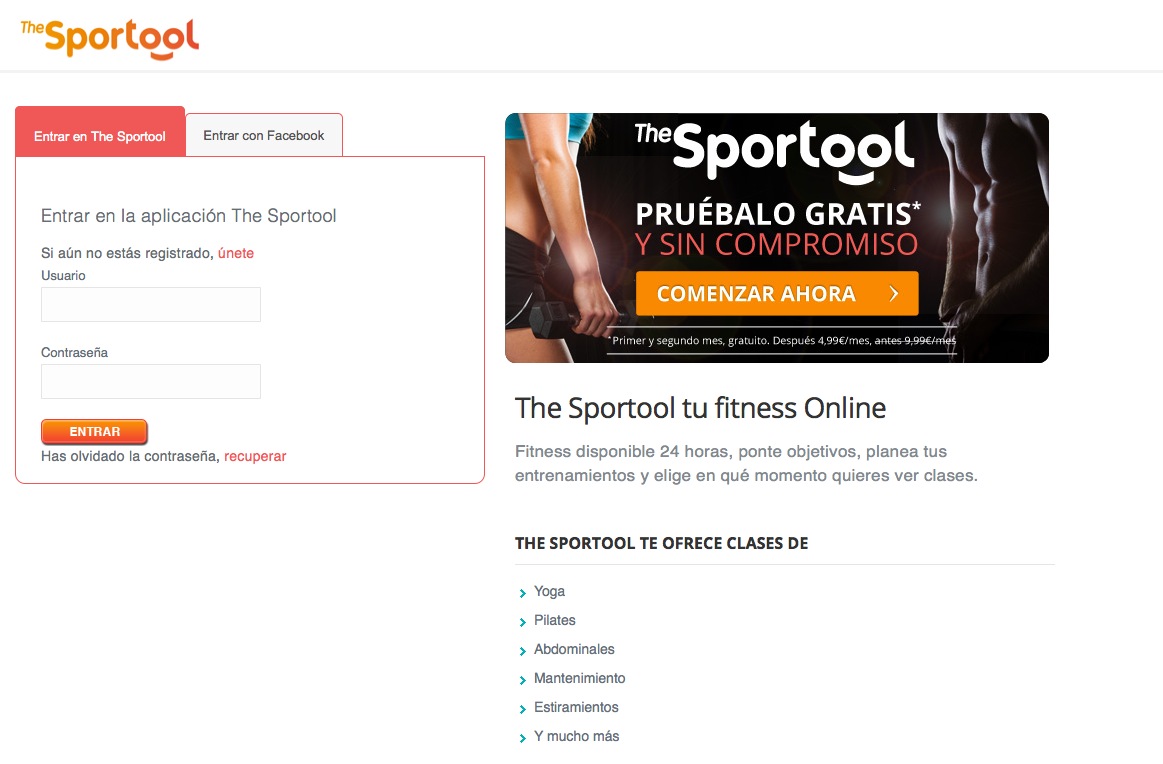Click arrow on Comenzar Ahora banner button
This screenshot has height=764, width=1163.
click(x=894, y=294)
